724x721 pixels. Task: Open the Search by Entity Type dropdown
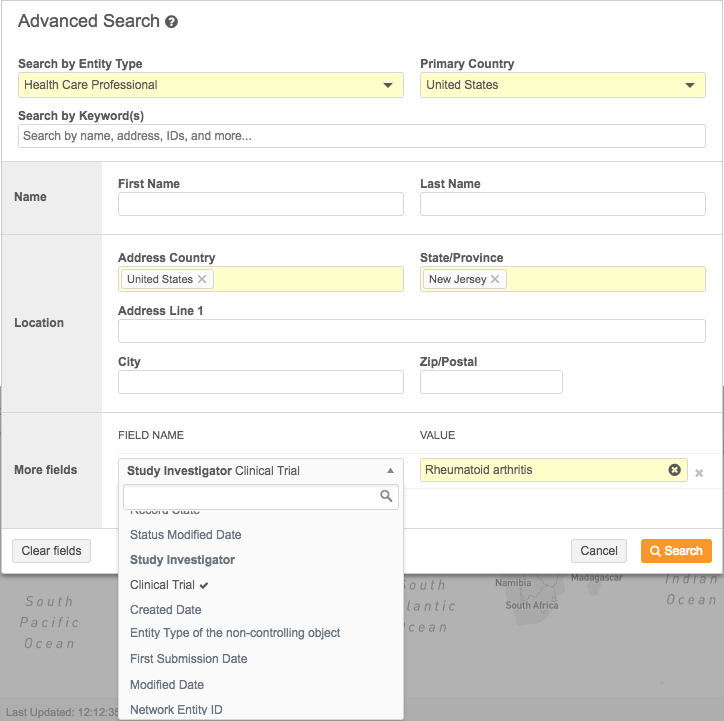point(388,85)
